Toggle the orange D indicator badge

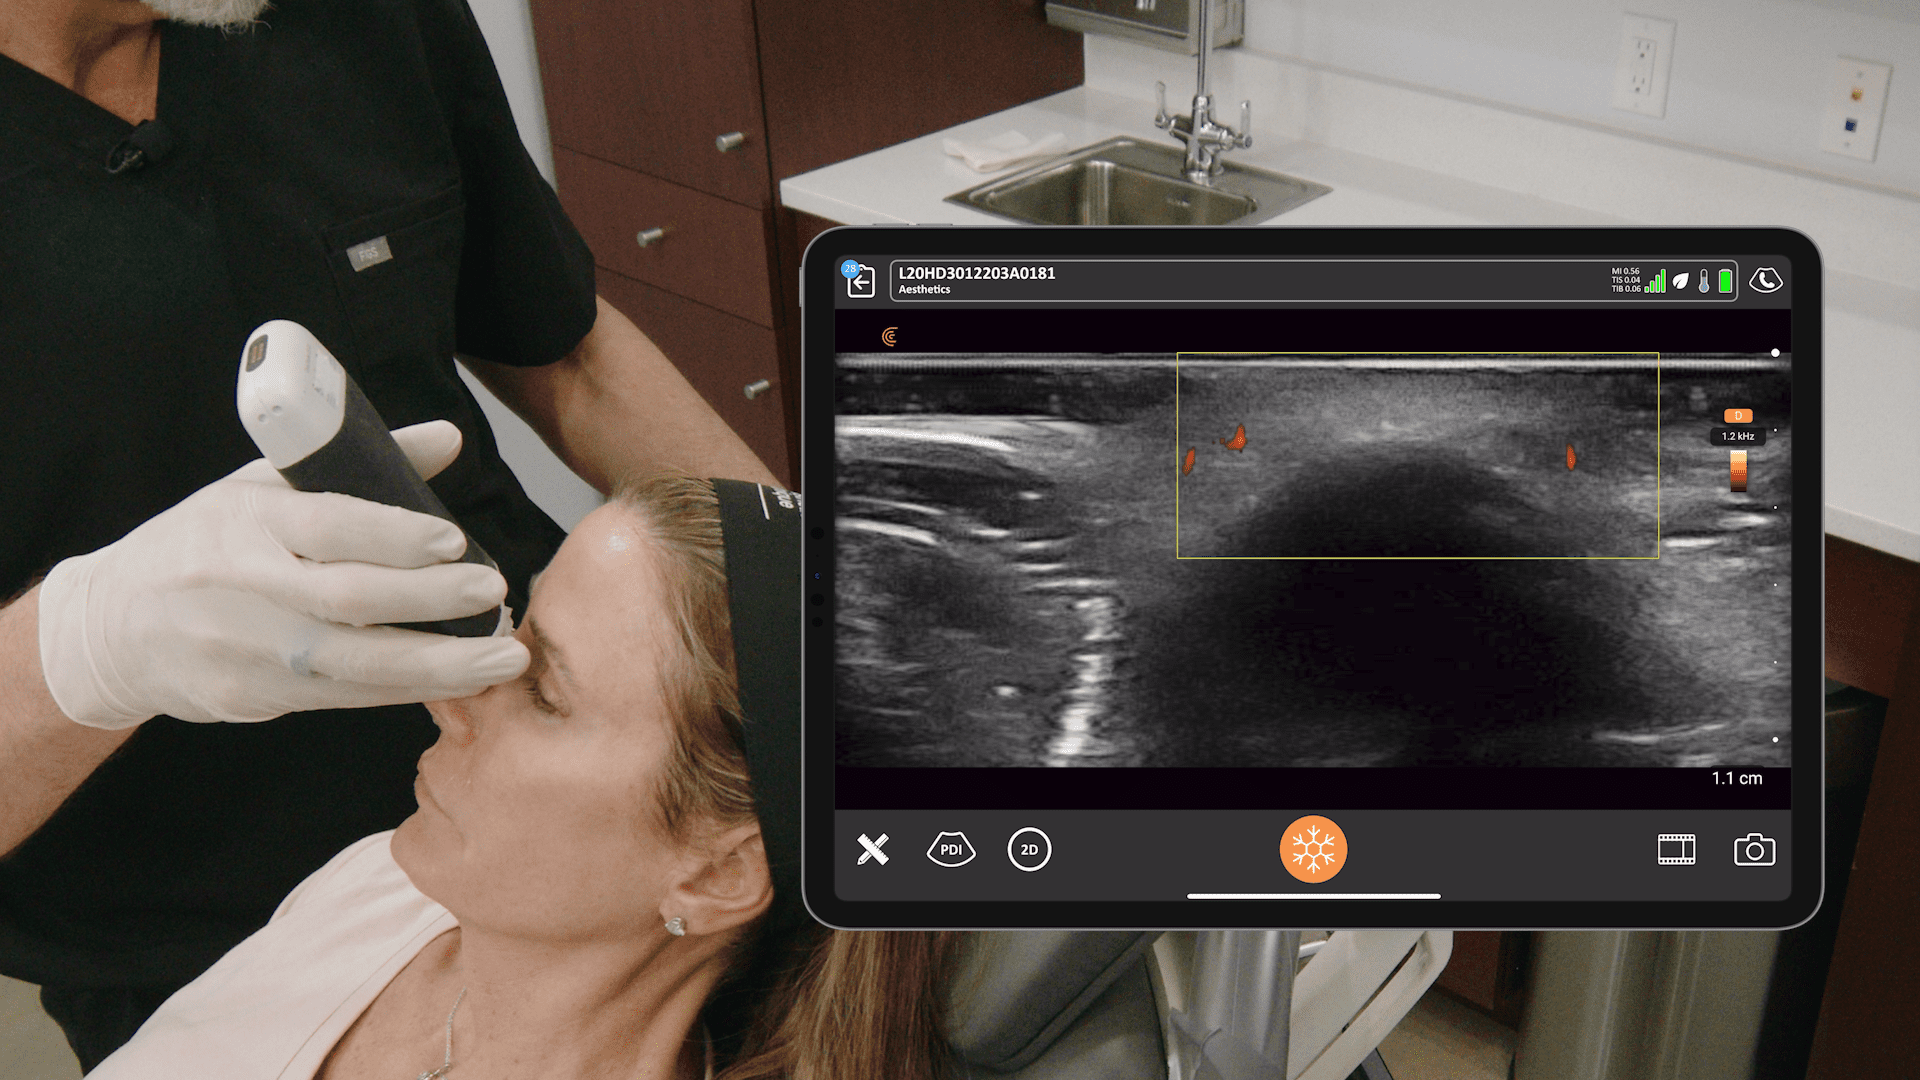pyautogui.click(x=1738, y=416)
